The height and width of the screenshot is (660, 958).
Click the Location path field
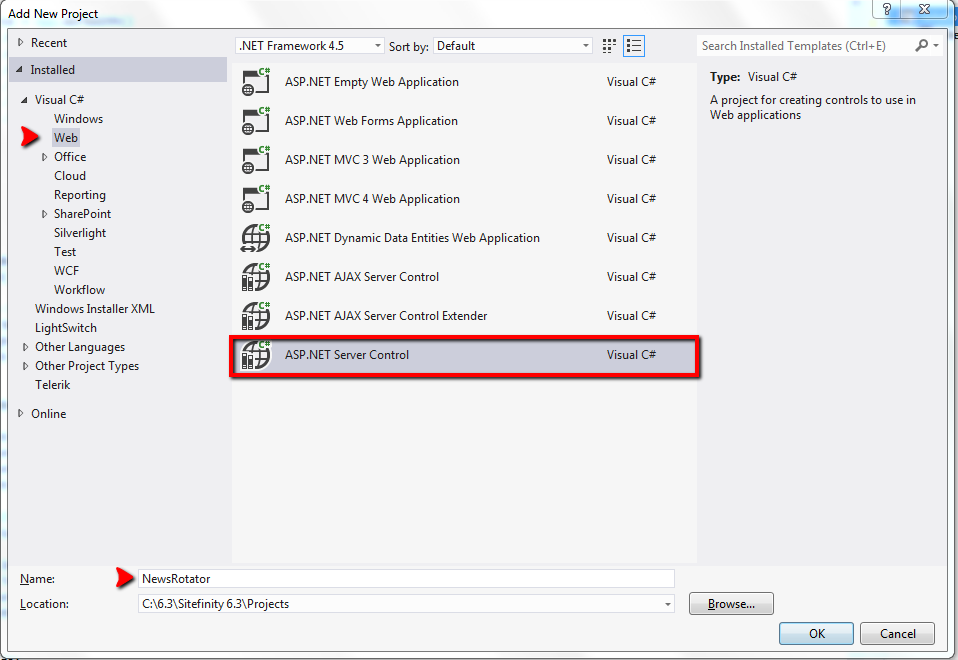[406, 604]
